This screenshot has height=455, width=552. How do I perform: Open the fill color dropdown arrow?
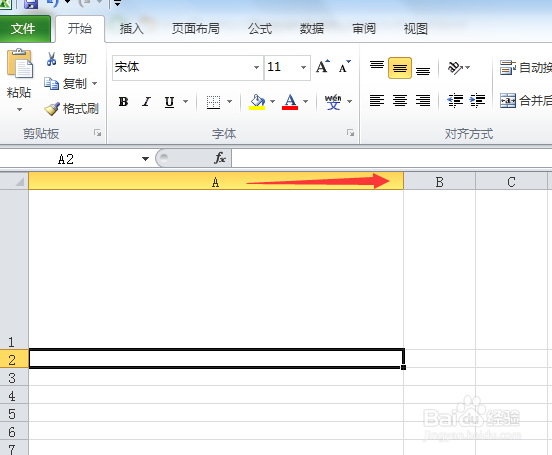pyautogui.click(x=272, y=102)
